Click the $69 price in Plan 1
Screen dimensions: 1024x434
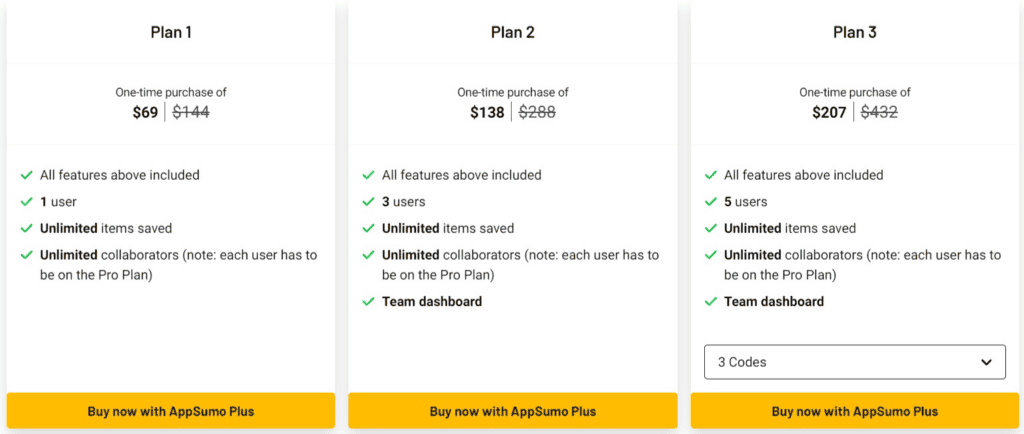[145, 113]
